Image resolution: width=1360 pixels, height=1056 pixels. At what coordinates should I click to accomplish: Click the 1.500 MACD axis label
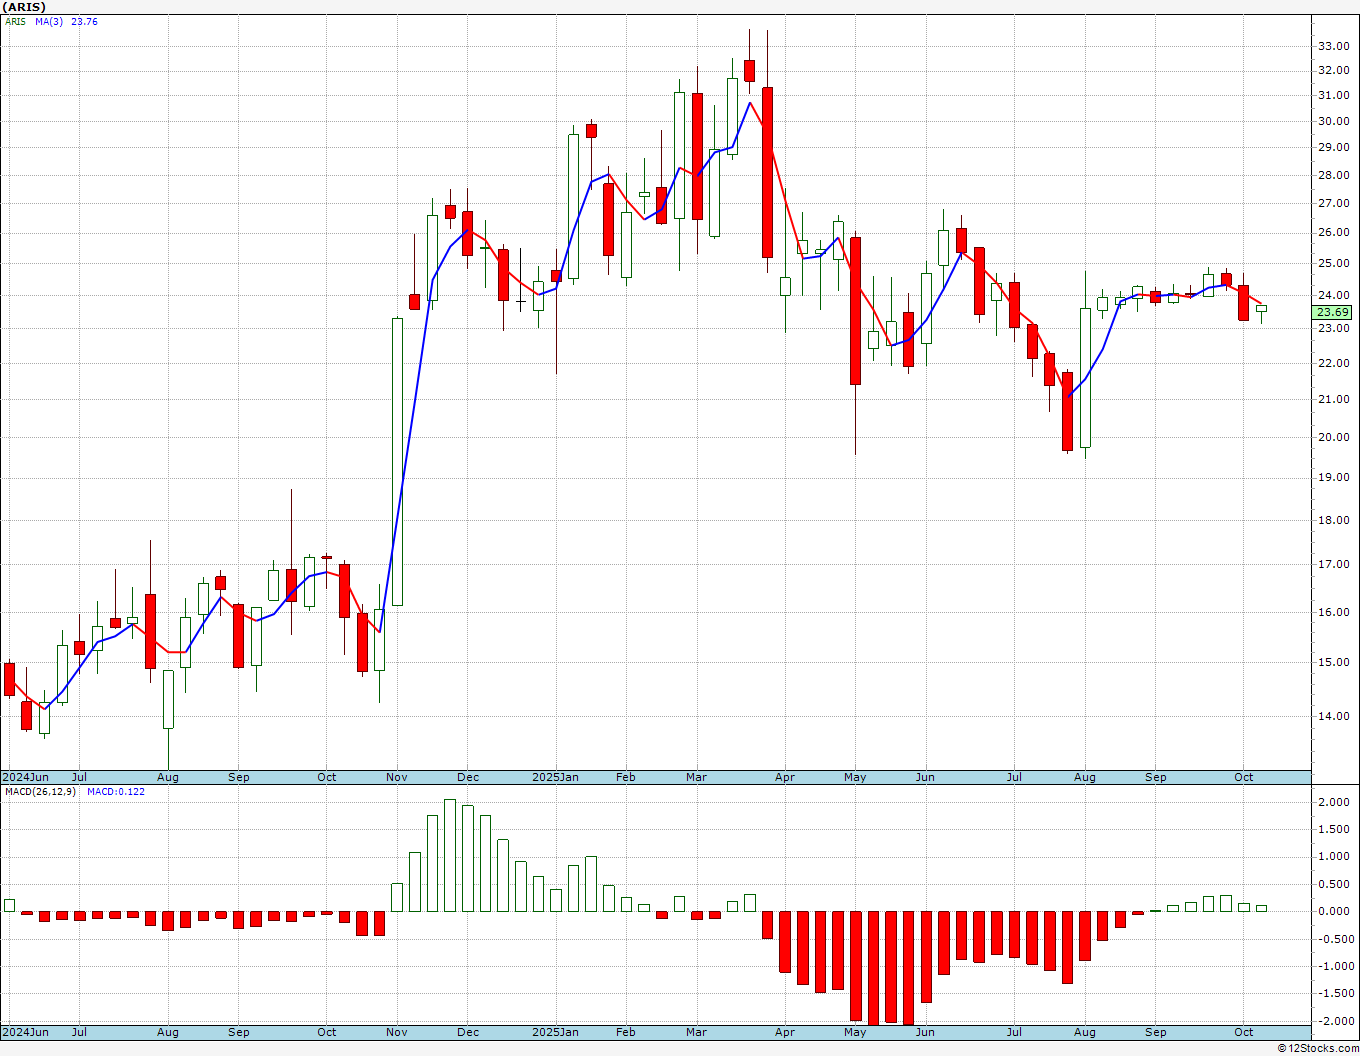pyautogui.click(x=1335, y=830)
